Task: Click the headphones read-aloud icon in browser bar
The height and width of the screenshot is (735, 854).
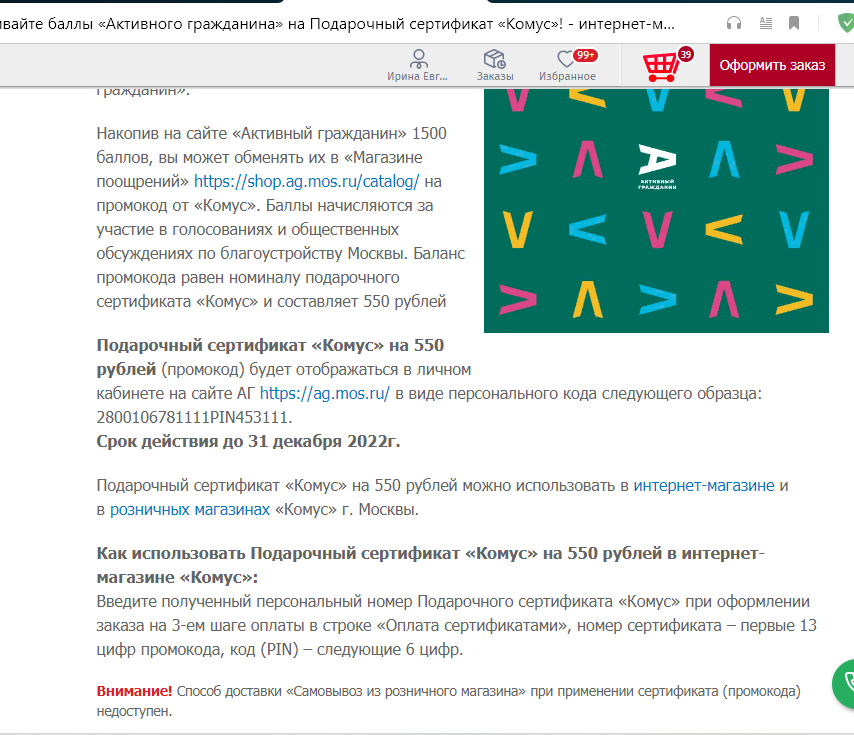Action: point(734,23)
